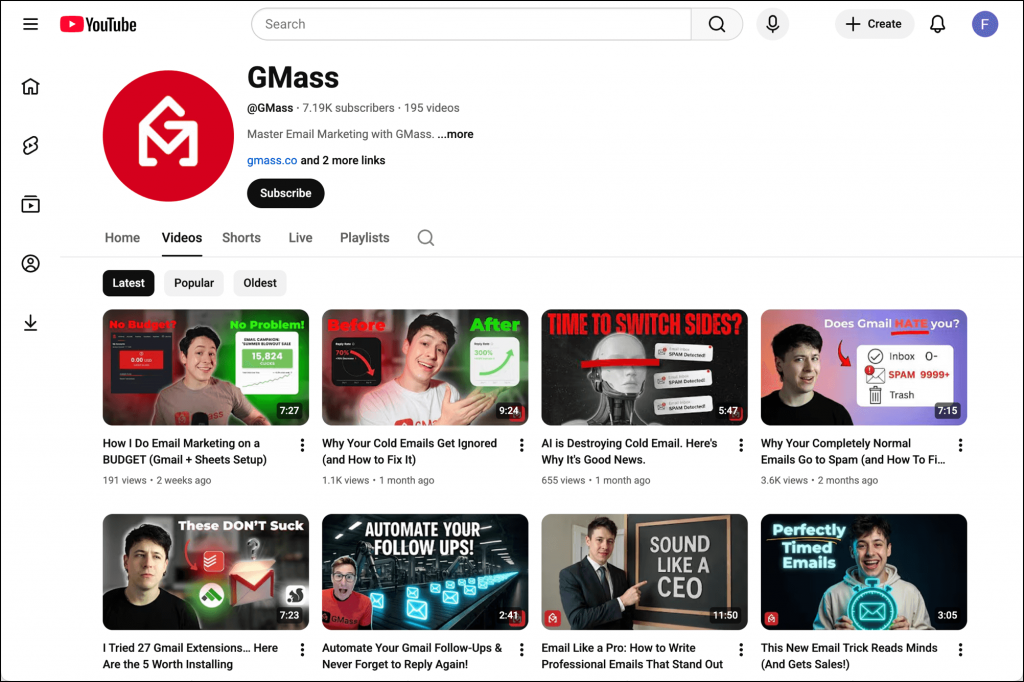The image size is (1024, 682).
Task: Click the YouTube logo
Action: [x=98, y=24]
